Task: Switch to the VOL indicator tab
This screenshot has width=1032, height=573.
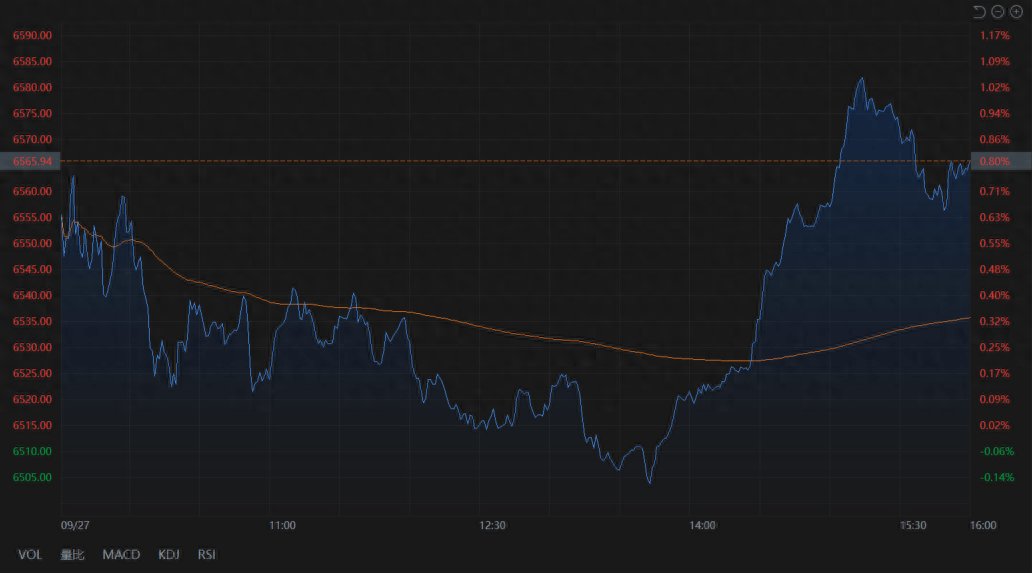Action: (30, 554)
